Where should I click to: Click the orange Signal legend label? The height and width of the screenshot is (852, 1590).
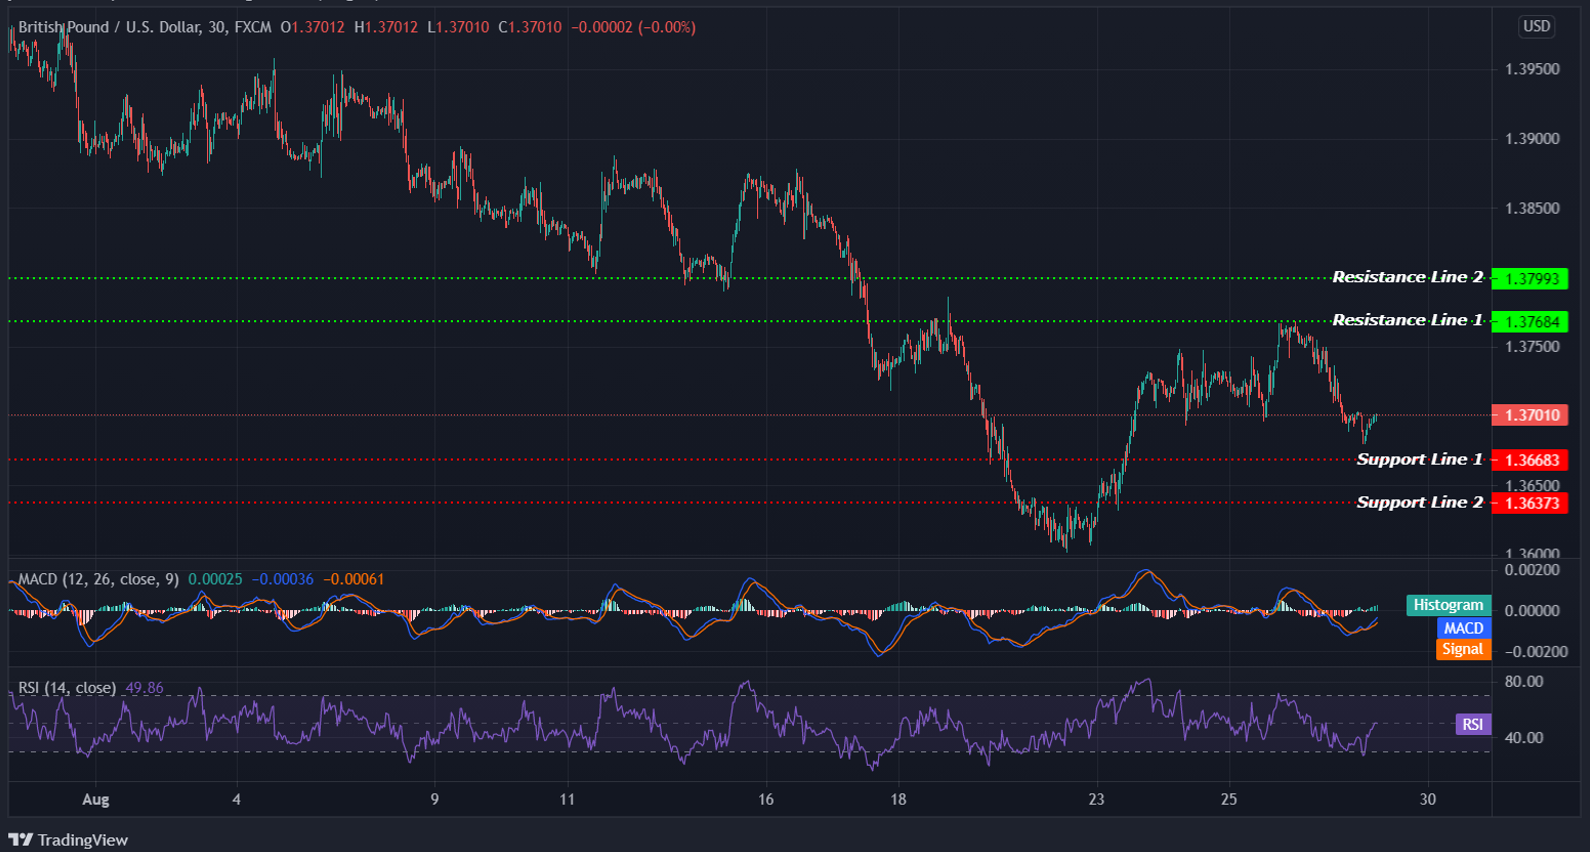point(1463,649)
